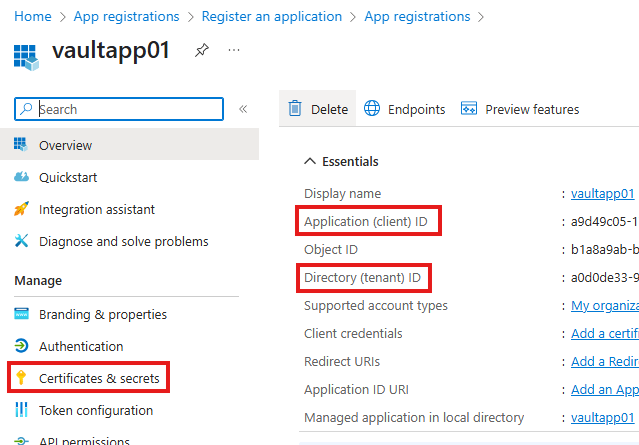Image resolution: width=639 pixels, height=445 pixels.
Task: Select the Object ID value b1a8a9ab
Action: (x=605, y=249)
